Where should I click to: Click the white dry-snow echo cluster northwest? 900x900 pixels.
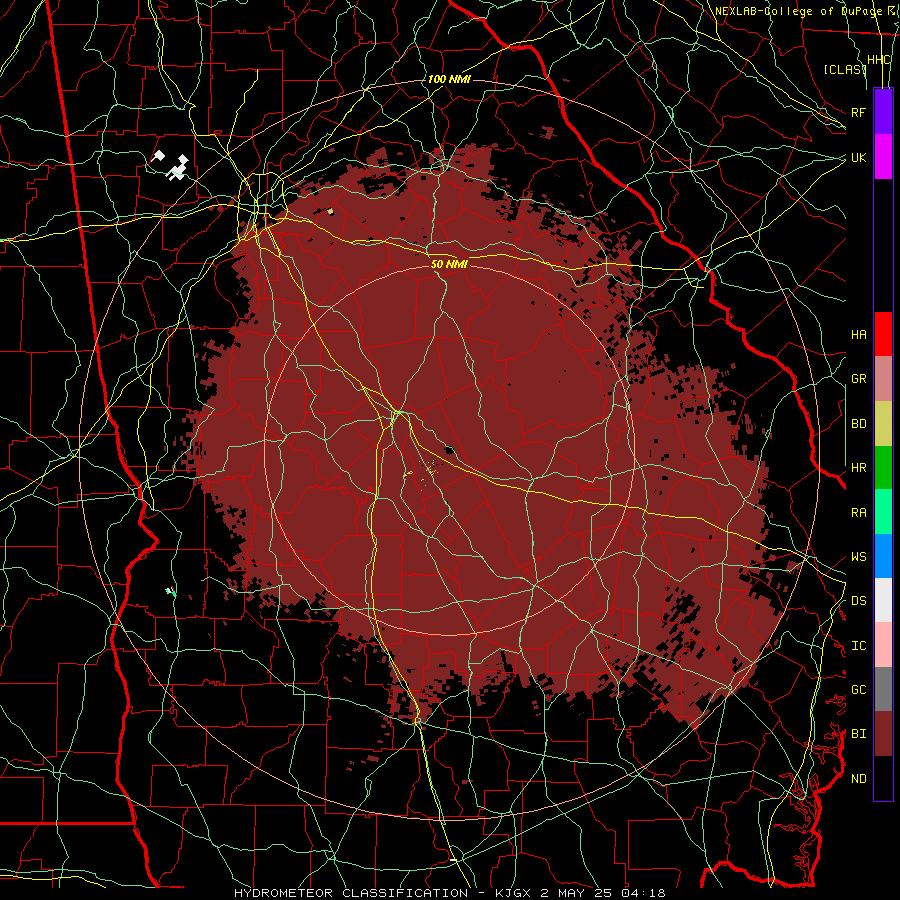point(171,164)
